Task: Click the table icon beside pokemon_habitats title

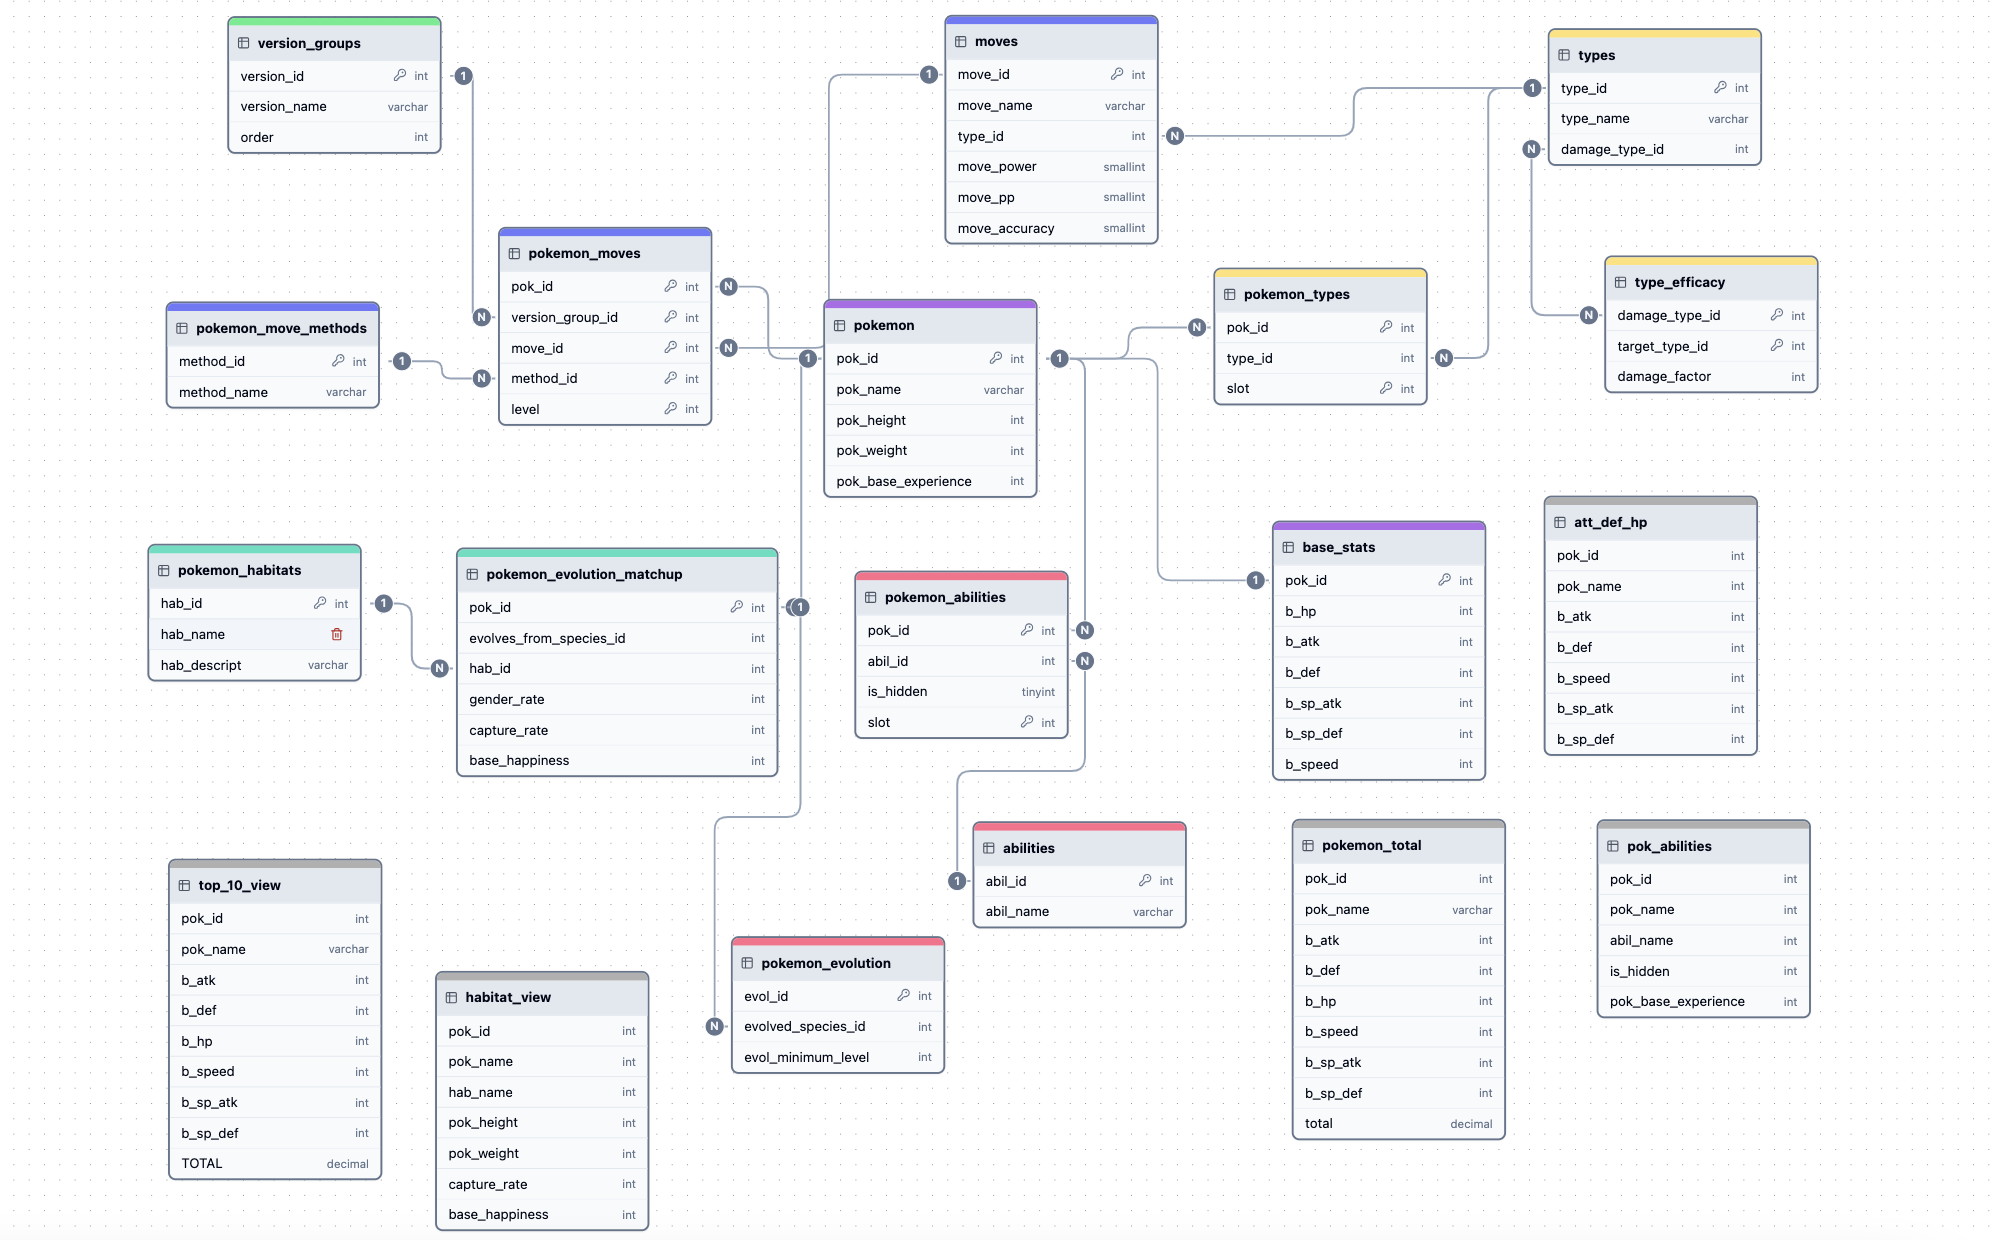Action: coord(164,570)
